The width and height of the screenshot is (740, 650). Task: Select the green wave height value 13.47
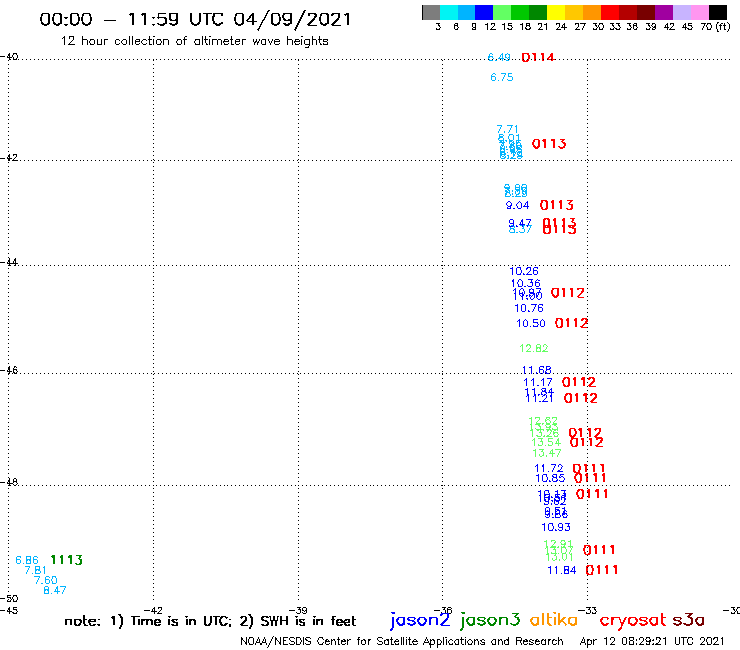pyautogui.click(x=547, y=453)
